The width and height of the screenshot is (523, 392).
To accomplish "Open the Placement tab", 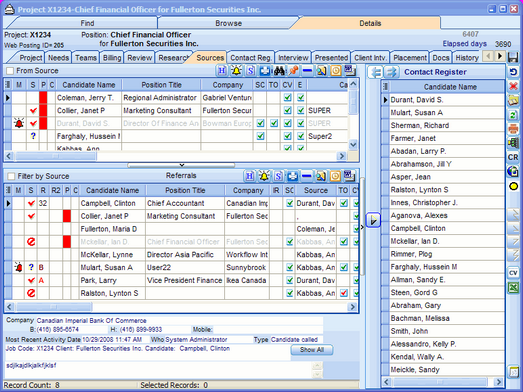I will (410, 58).
